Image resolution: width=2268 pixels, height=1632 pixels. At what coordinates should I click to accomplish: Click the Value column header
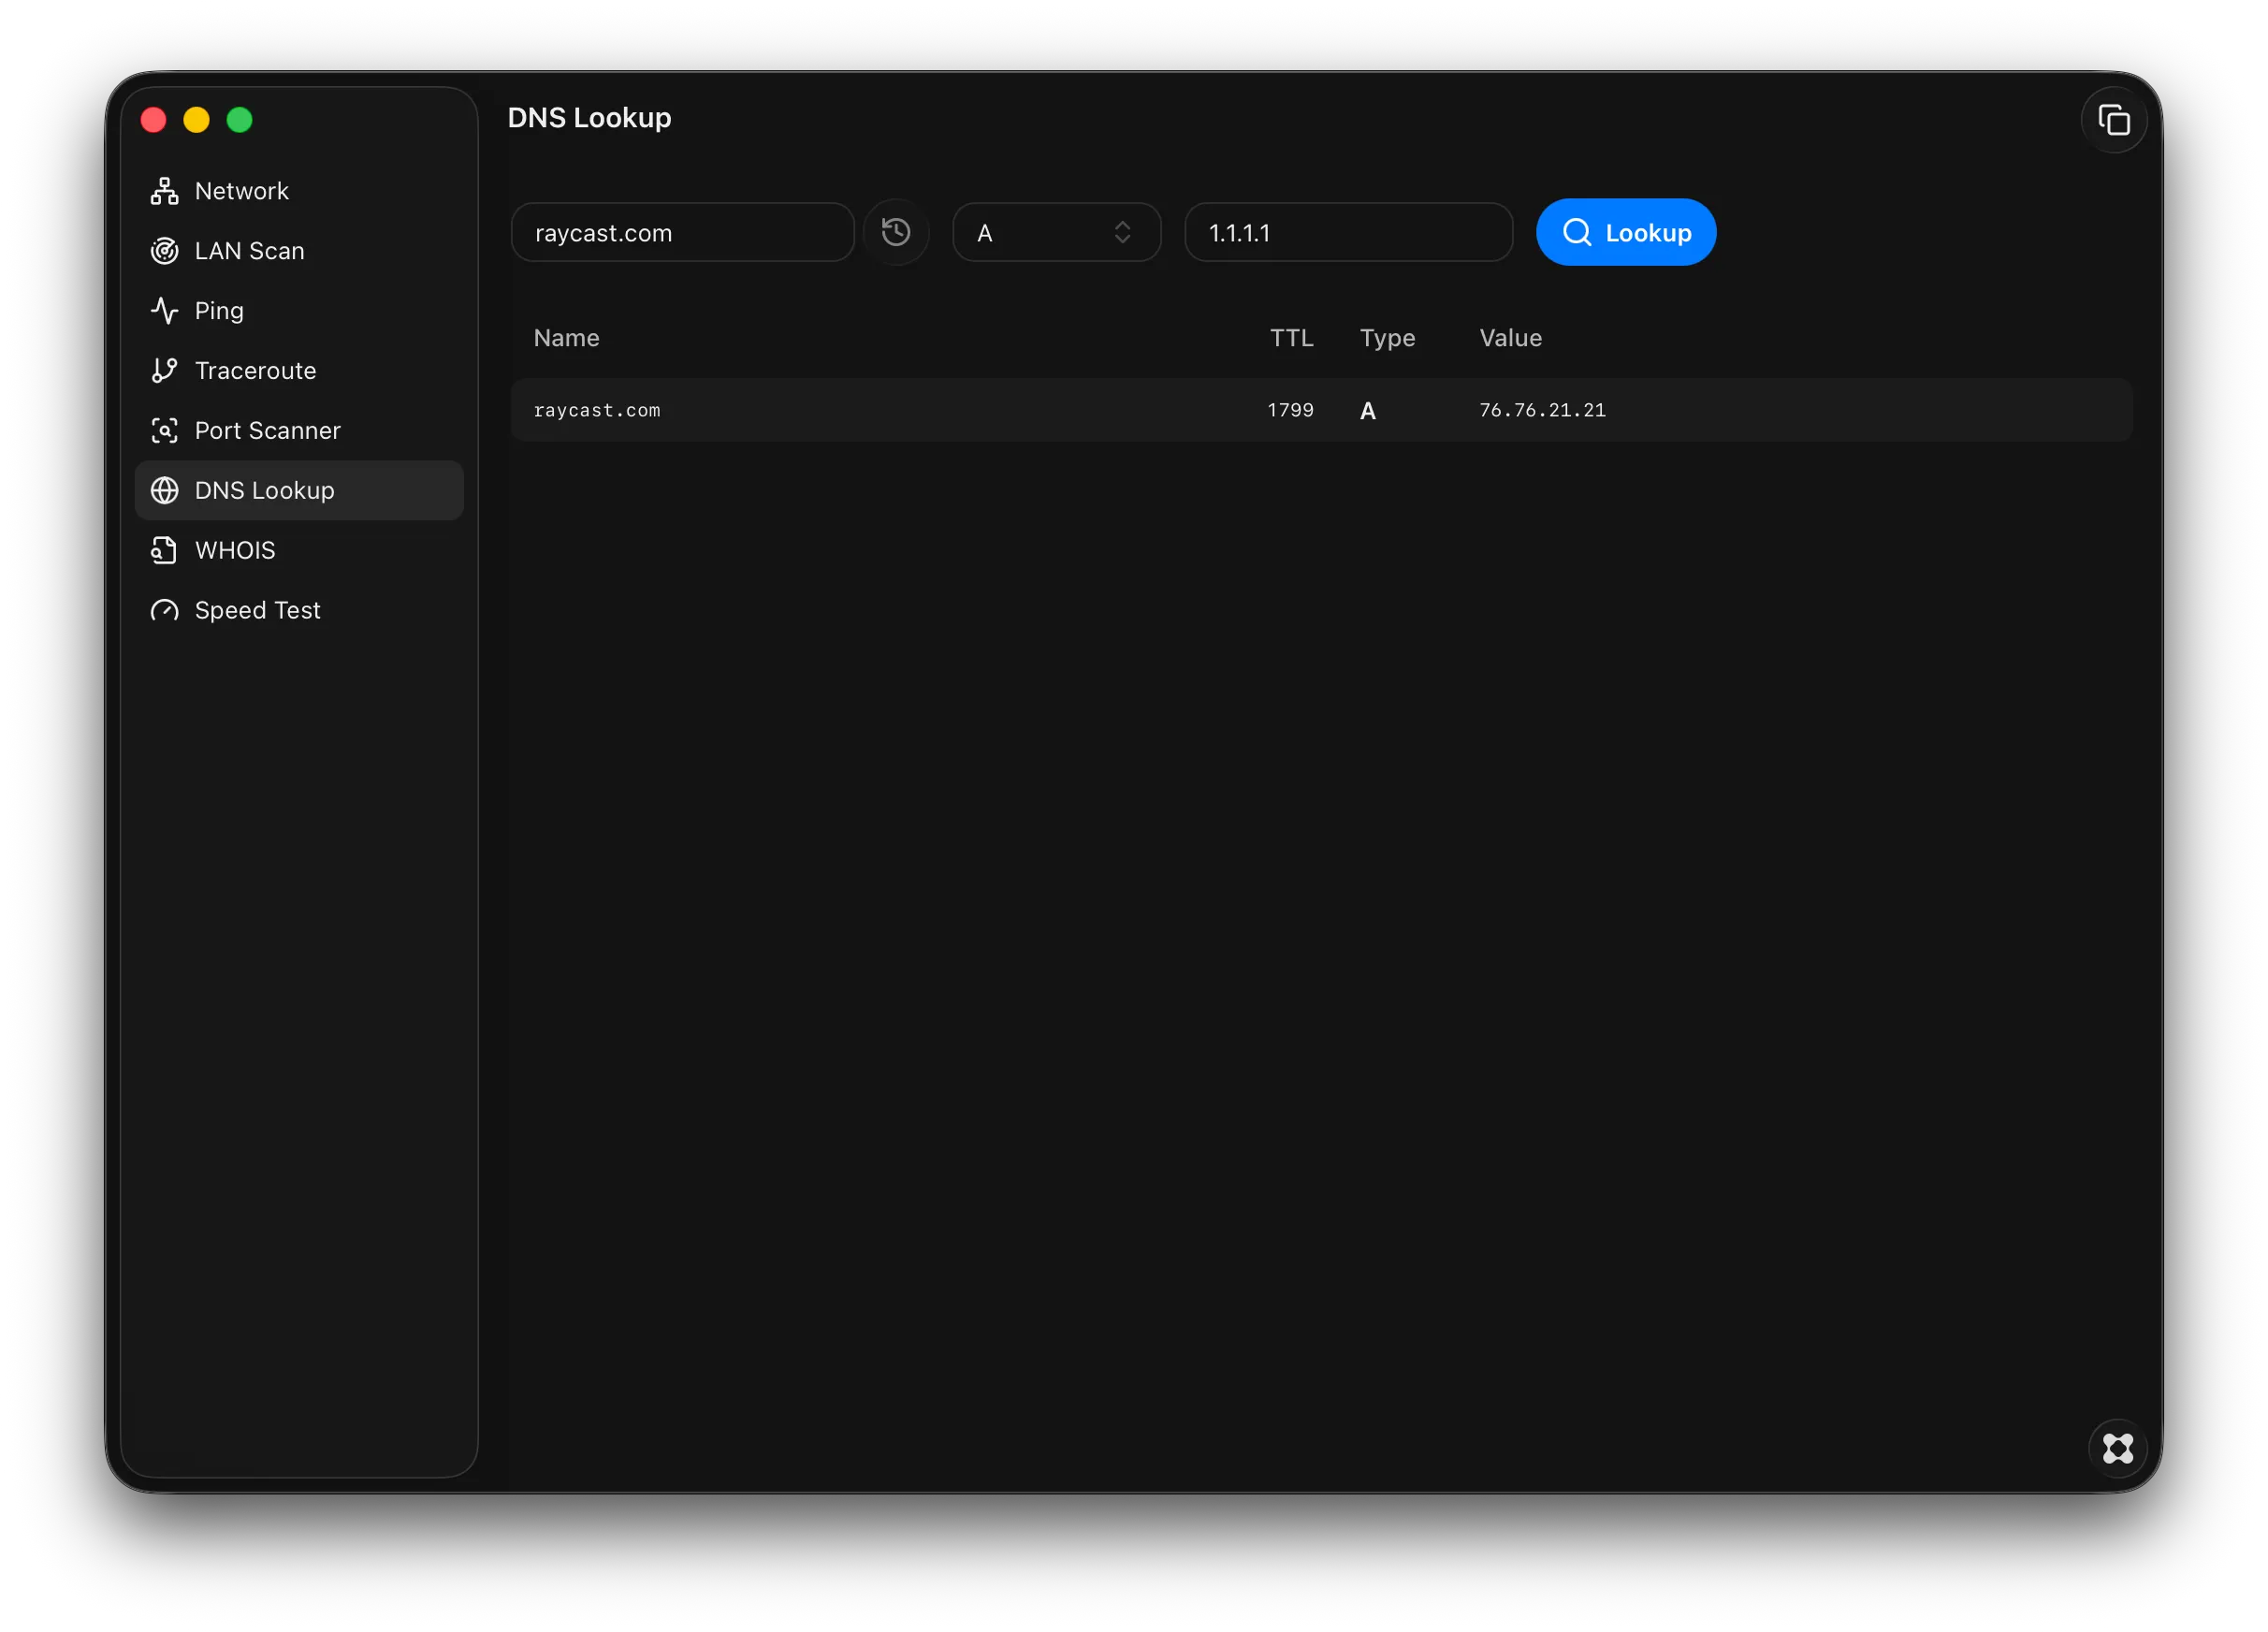pyautogui.click(x=1510, y=338)
